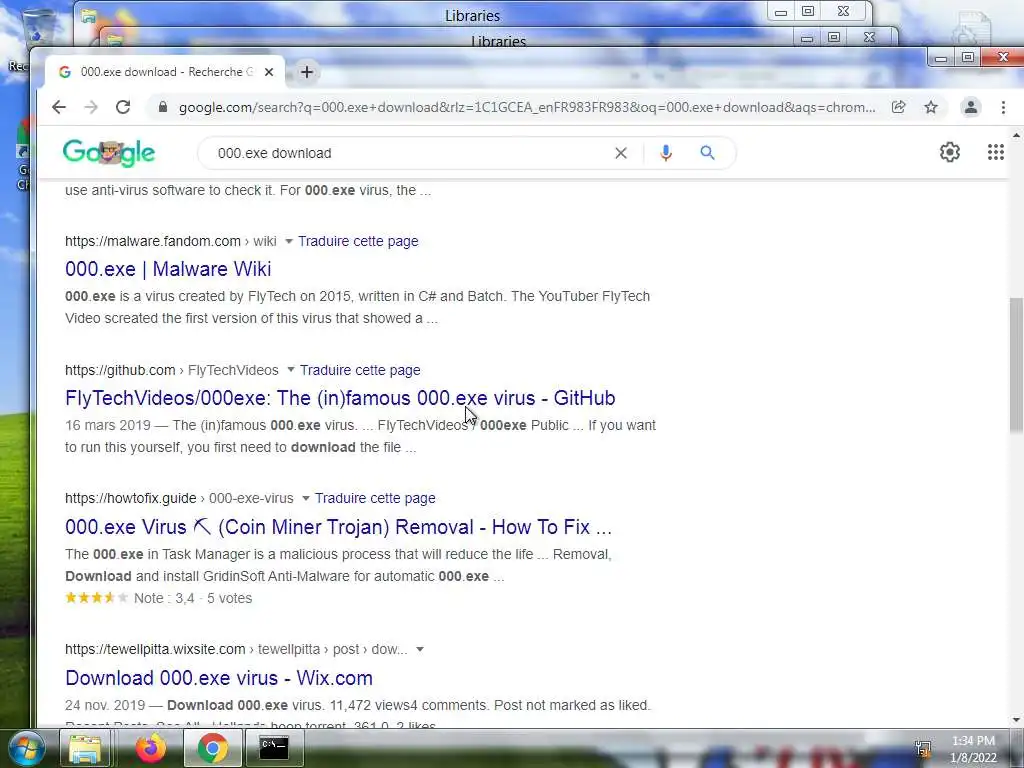Translate the howtofix.guide result page

375,498
